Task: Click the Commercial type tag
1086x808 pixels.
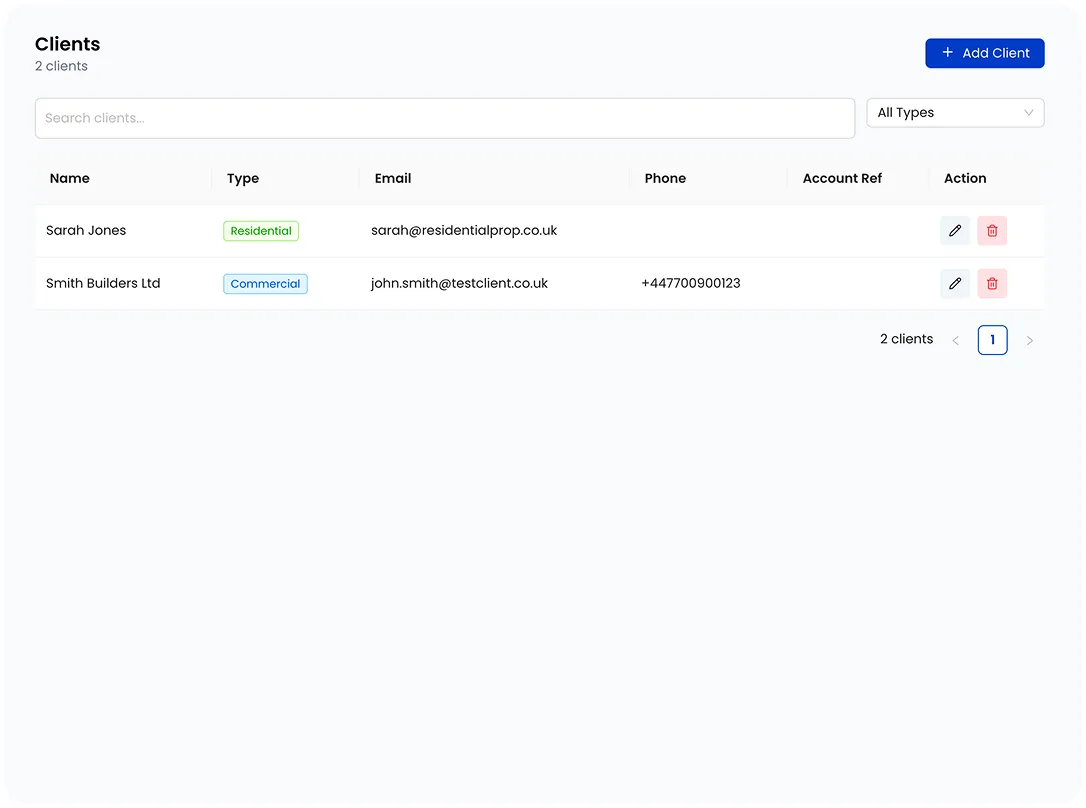Action: [265, 284]
